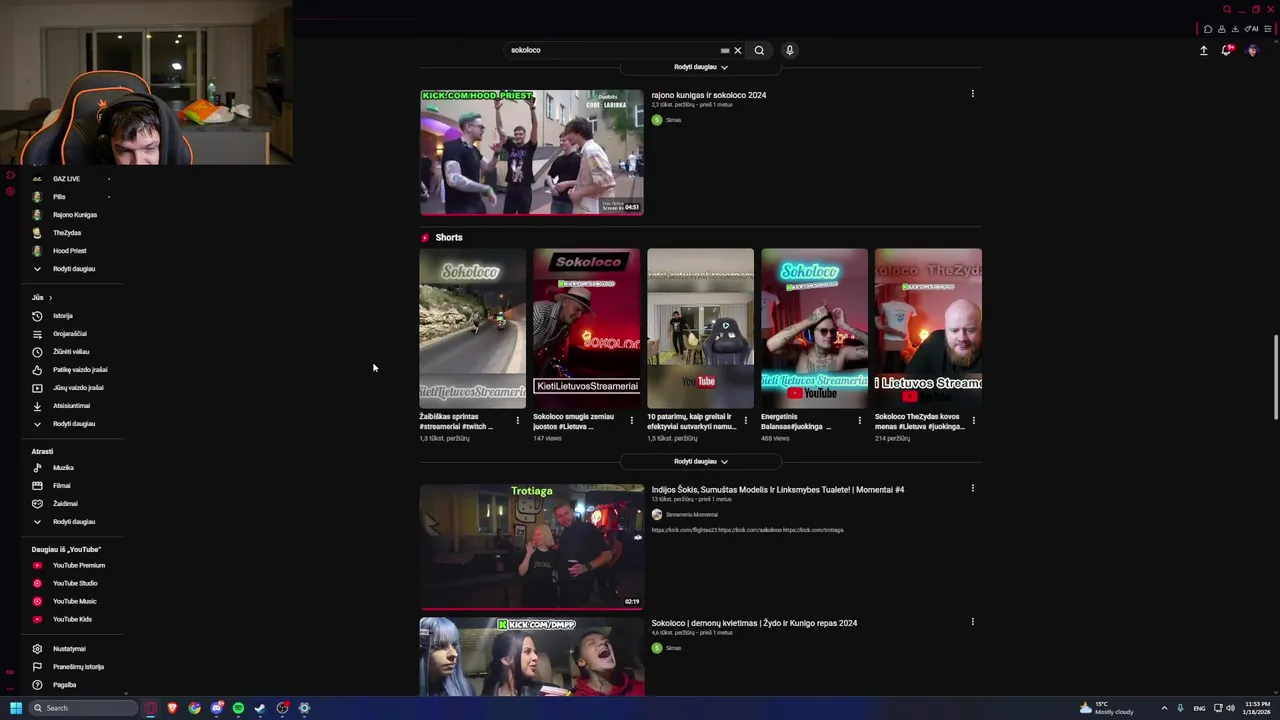The width and height of the screenshot is (1280, 720).
Task: Open browser downloads icon
Action: pyautogui.click(x=1235, y=29)
